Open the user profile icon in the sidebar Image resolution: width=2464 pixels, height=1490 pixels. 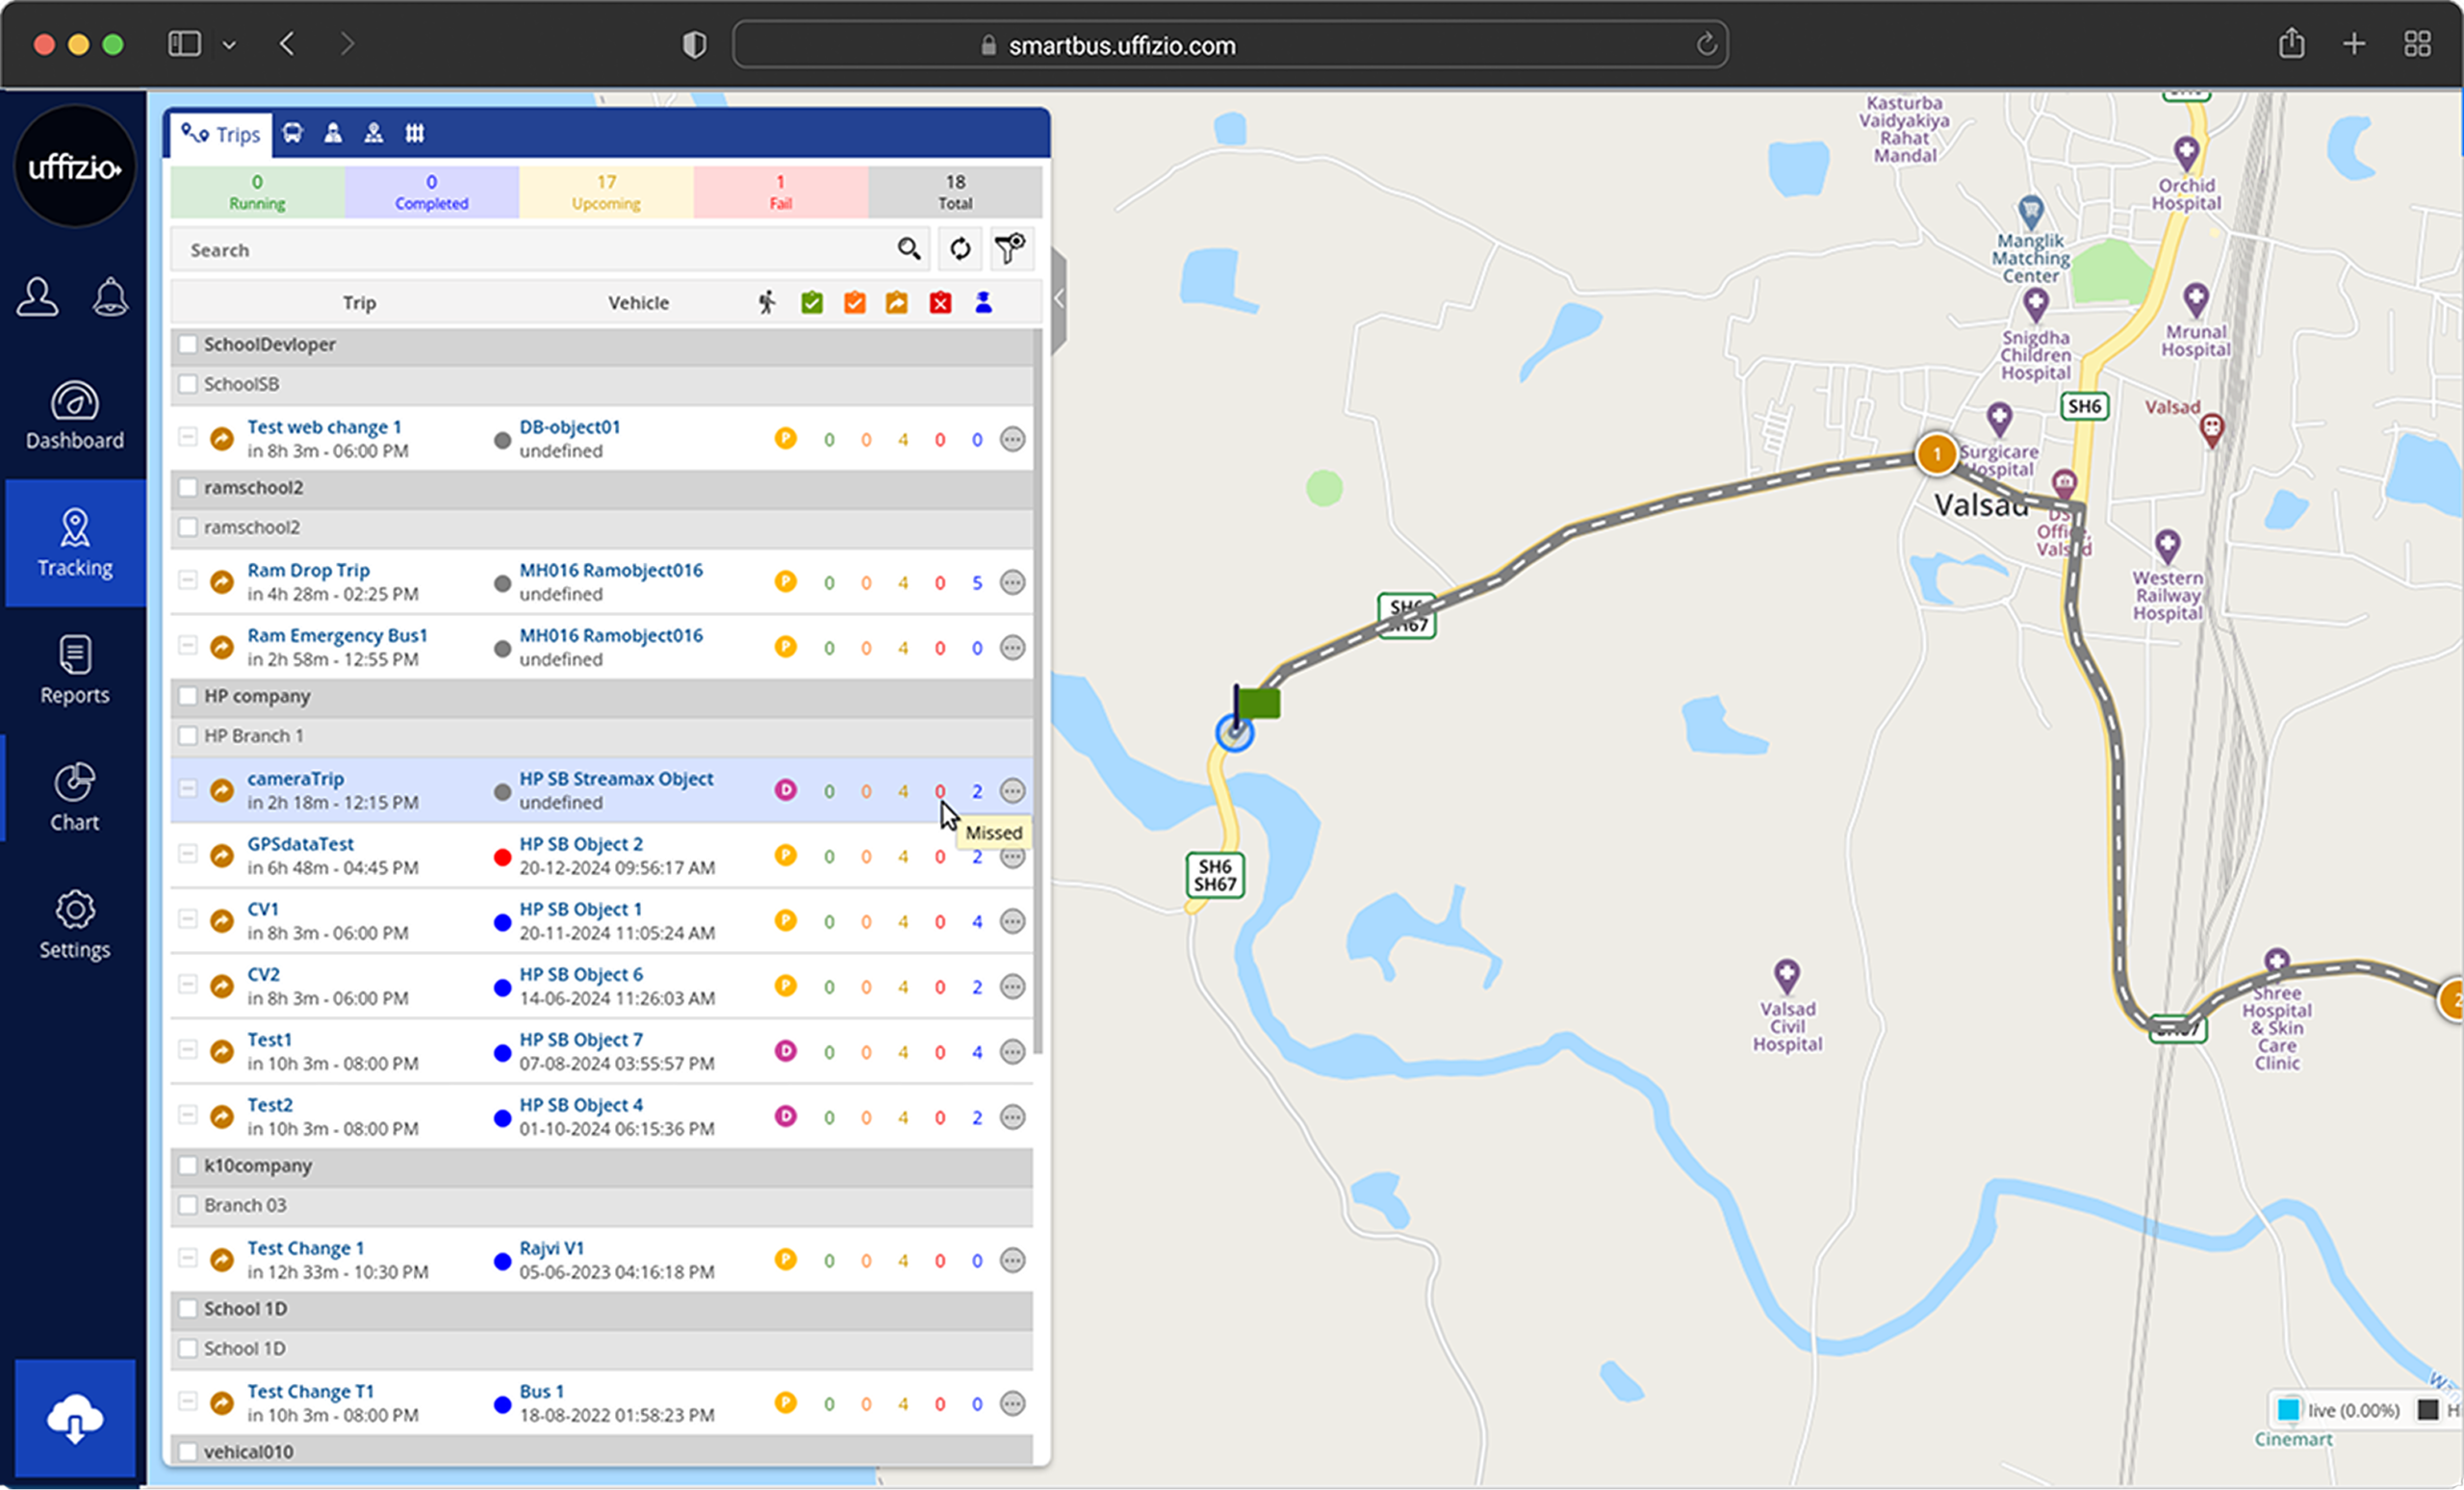pos(38,297)
